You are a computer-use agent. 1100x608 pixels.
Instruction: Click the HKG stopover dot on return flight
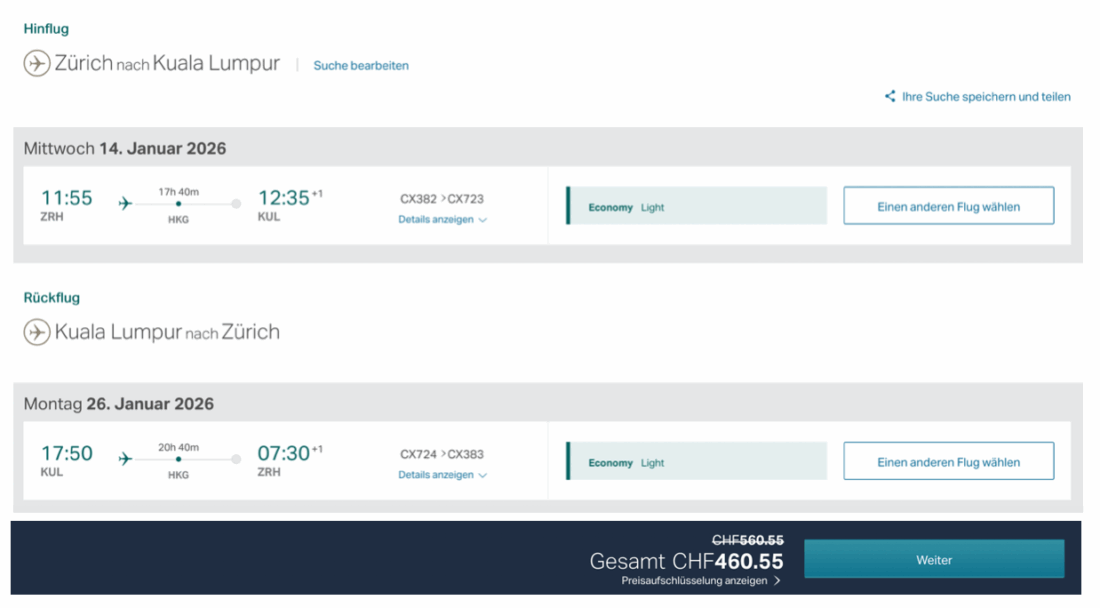tap(178, 459)
